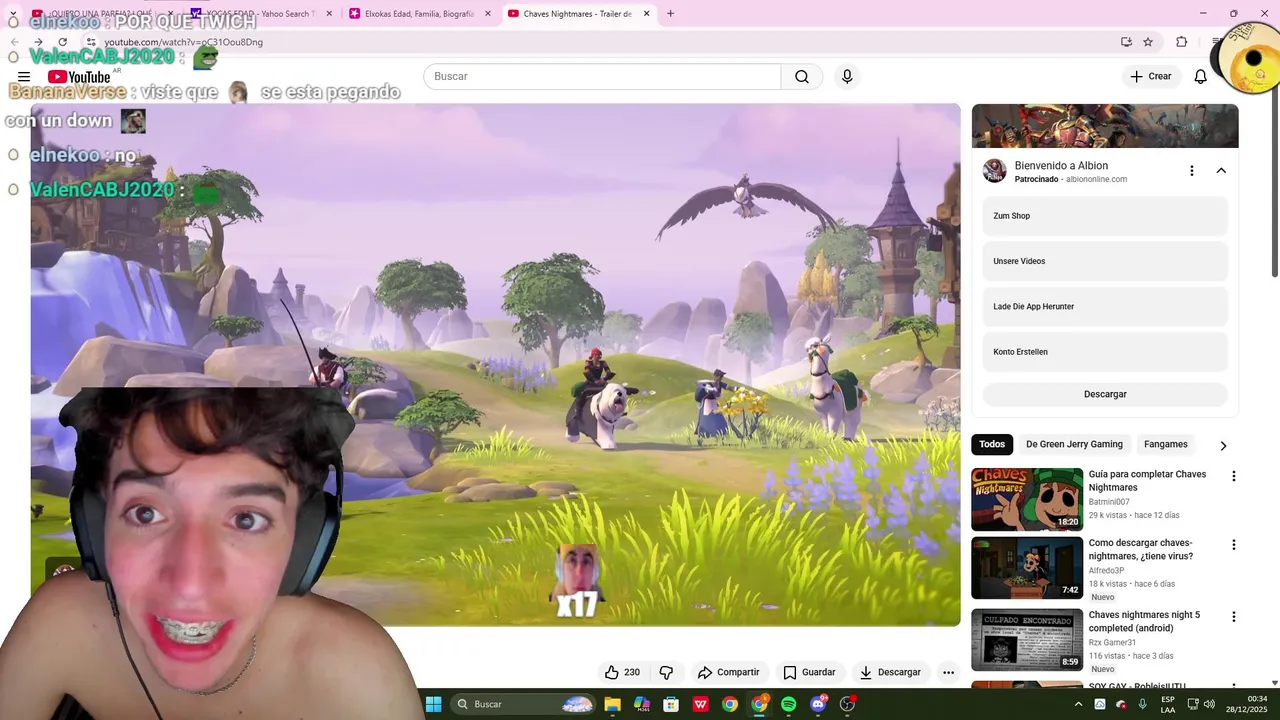Switch to the Elxokas Edad, Familia tab
The image size is (1280, 720).
click(420, 14)
